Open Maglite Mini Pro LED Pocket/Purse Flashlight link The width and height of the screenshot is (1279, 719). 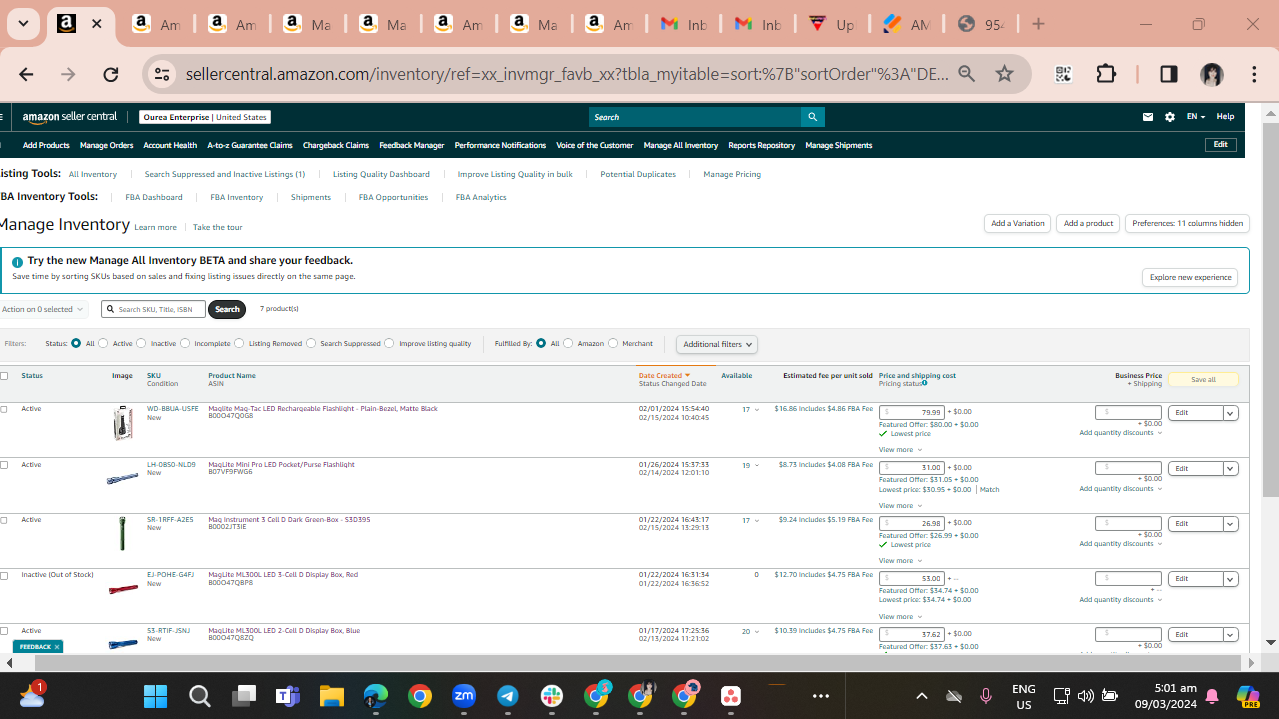(x=281, y=465)
